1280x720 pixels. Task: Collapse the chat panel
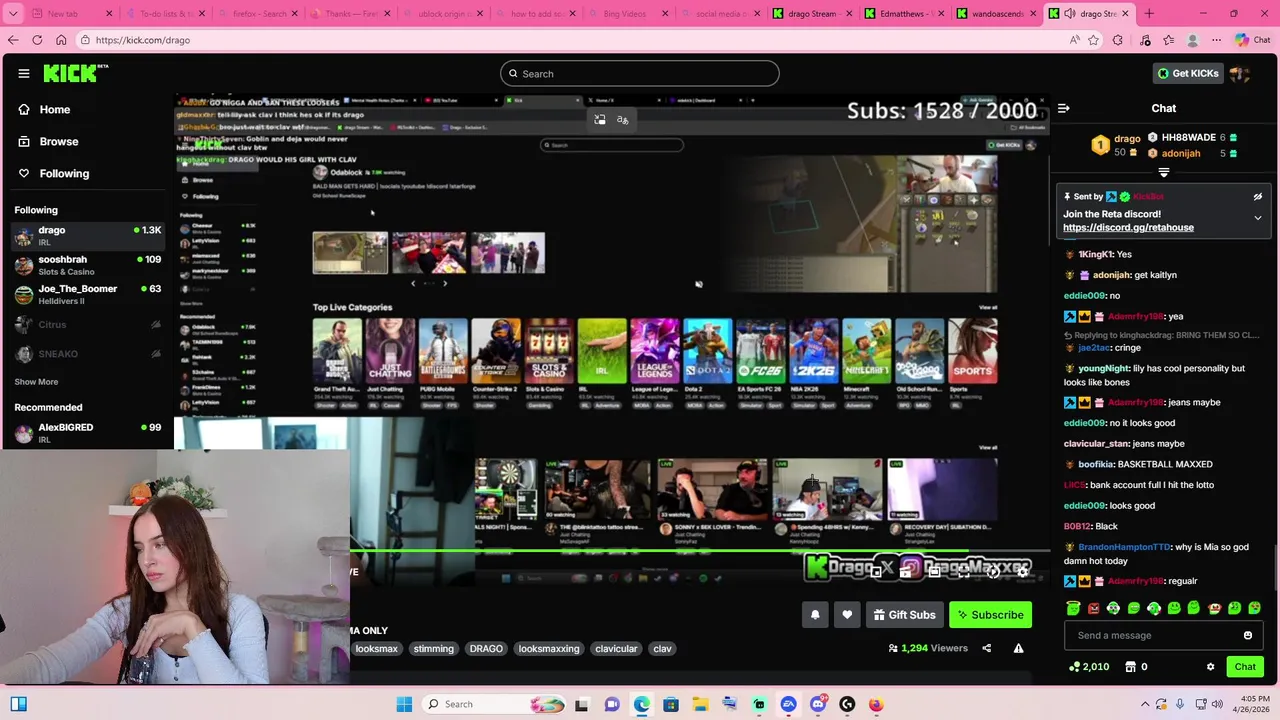pyautogui.click(x=1064, y=108)
